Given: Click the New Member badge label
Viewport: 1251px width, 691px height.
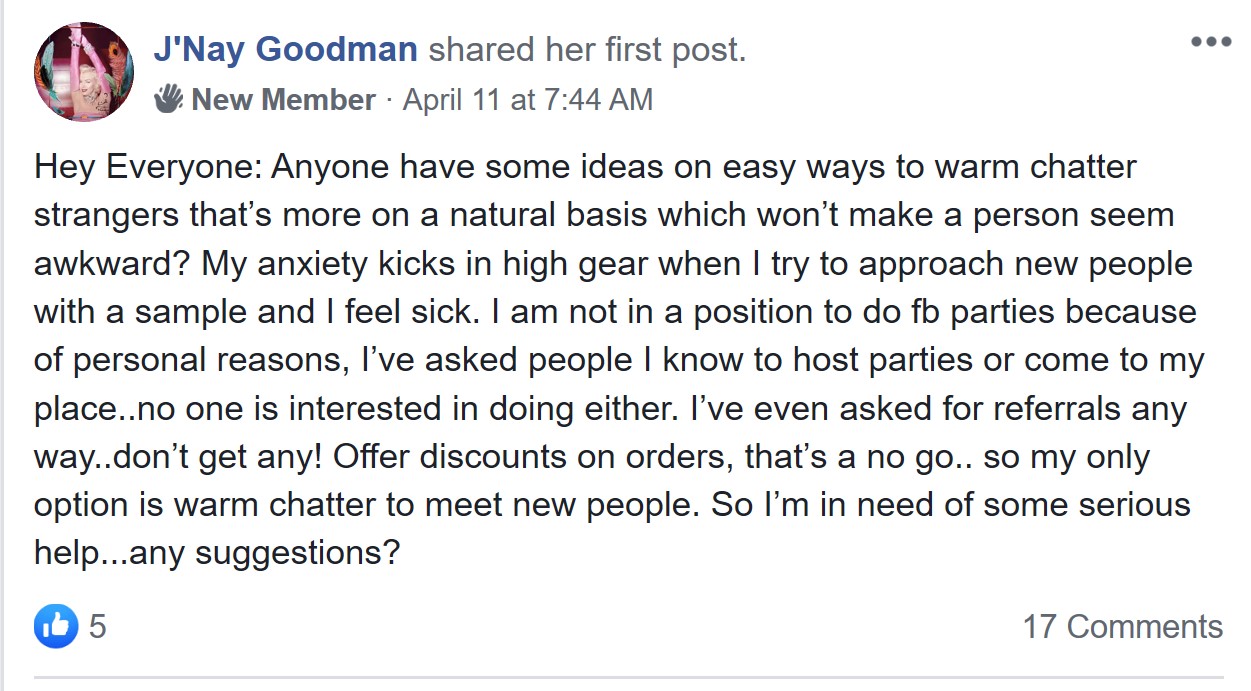Looking at the screenshot, I should (x=283, y=100).
